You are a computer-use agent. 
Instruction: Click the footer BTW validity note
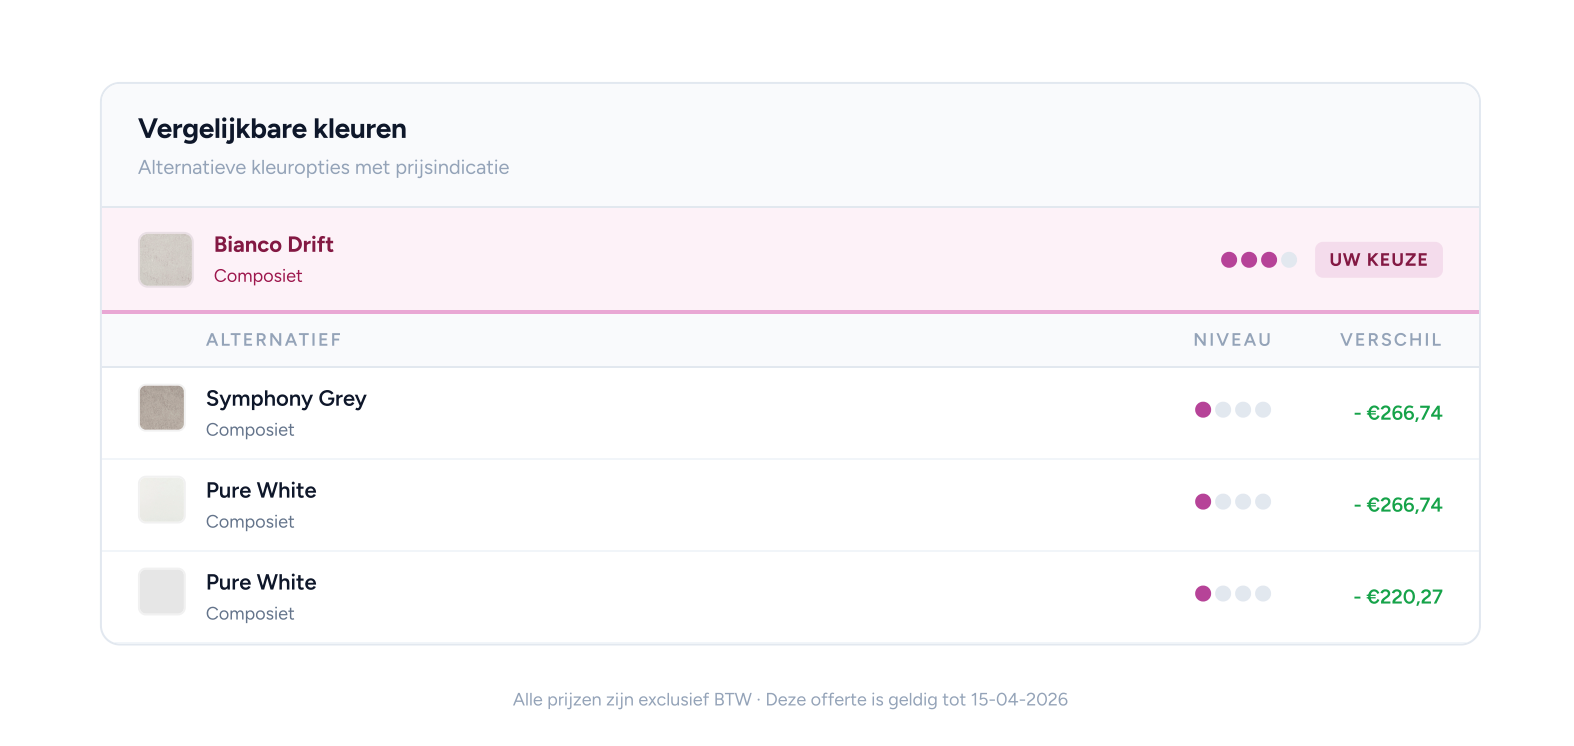(x=790, y=700)
